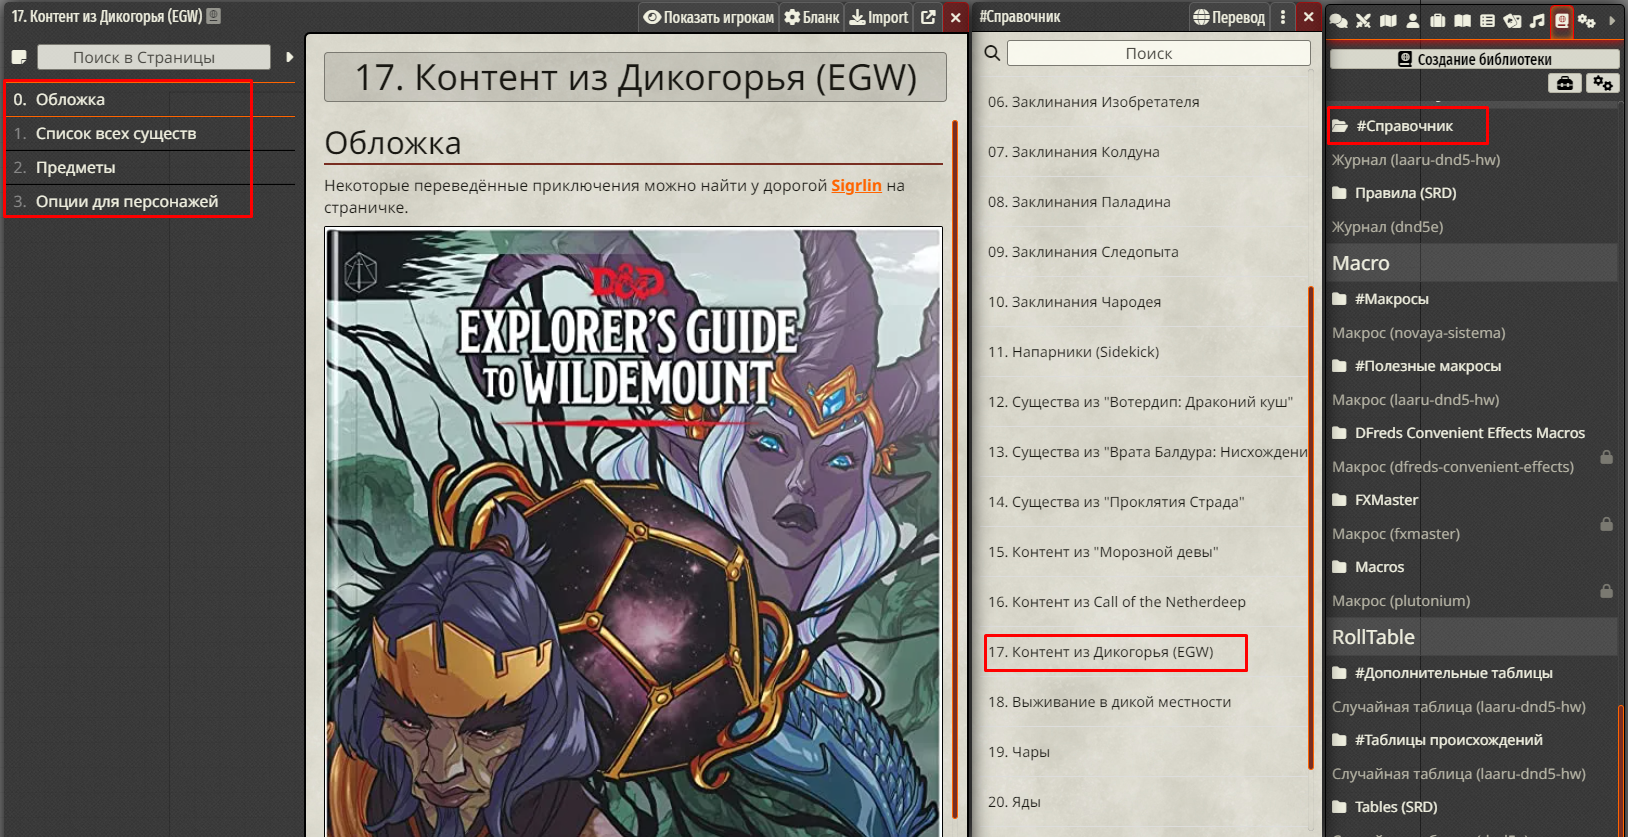Screen dimensions: 1628x837
Task: Collapse the Macro compendium section header
Action: (1472, 263)
